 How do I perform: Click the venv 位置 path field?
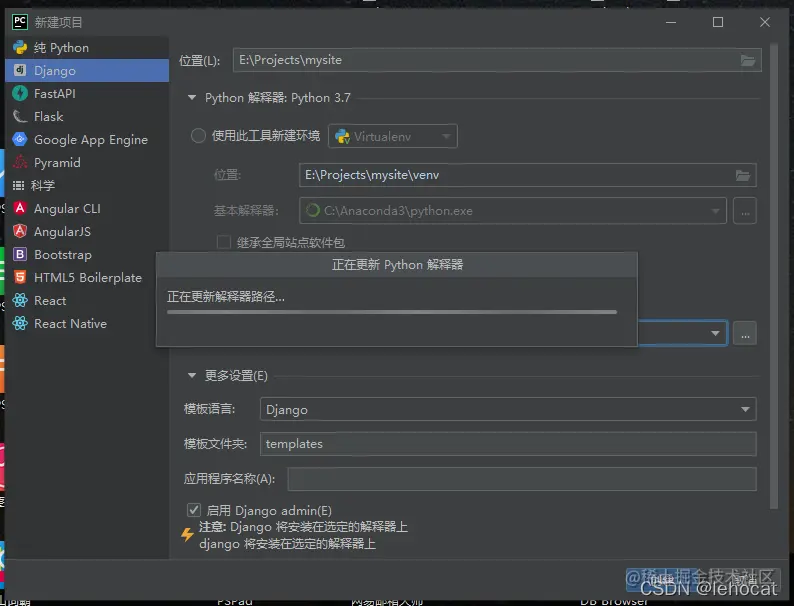tap(528, 175)
